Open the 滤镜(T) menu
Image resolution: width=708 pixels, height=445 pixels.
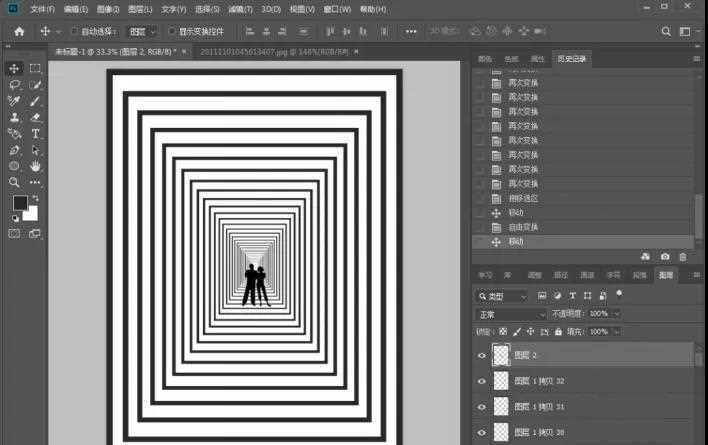[x=240, y=9]
